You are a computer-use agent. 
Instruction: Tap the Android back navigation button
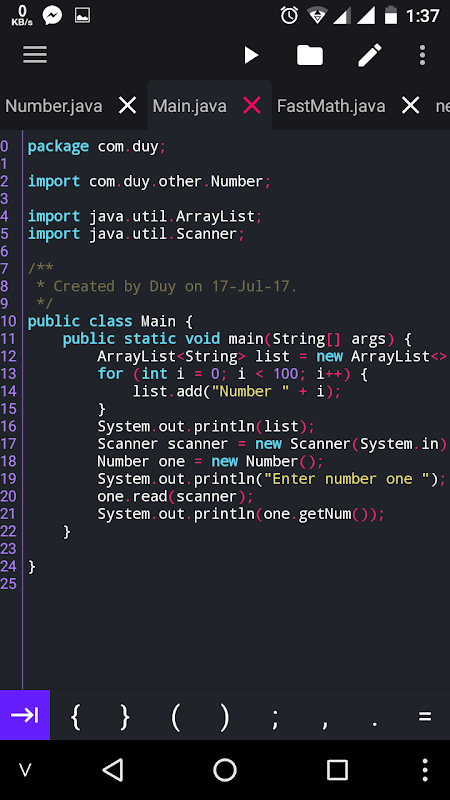113,769
